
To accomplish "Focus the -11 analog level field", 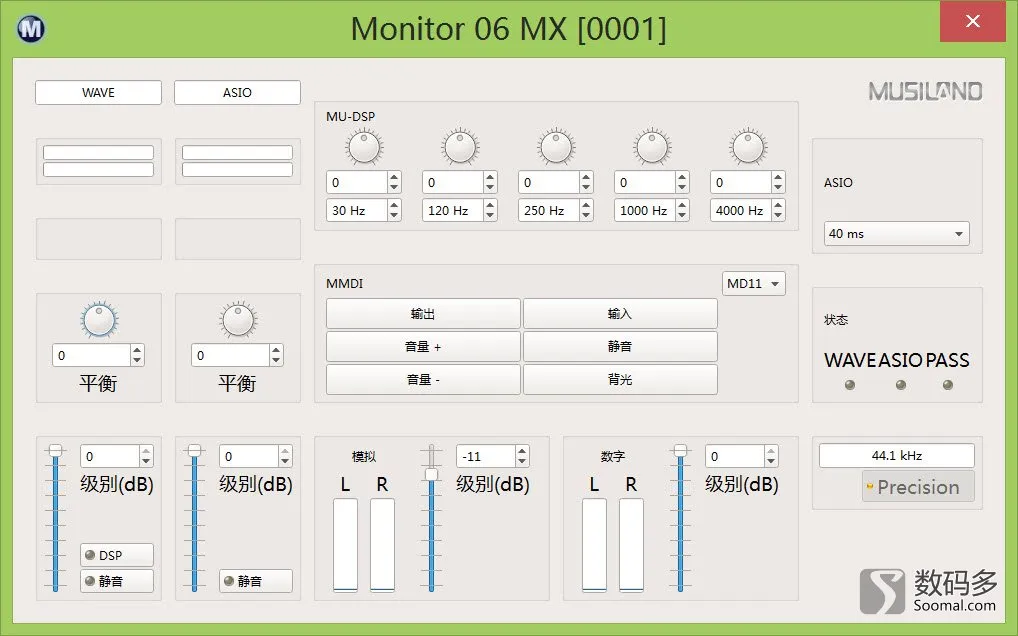I will click(486, 456).
